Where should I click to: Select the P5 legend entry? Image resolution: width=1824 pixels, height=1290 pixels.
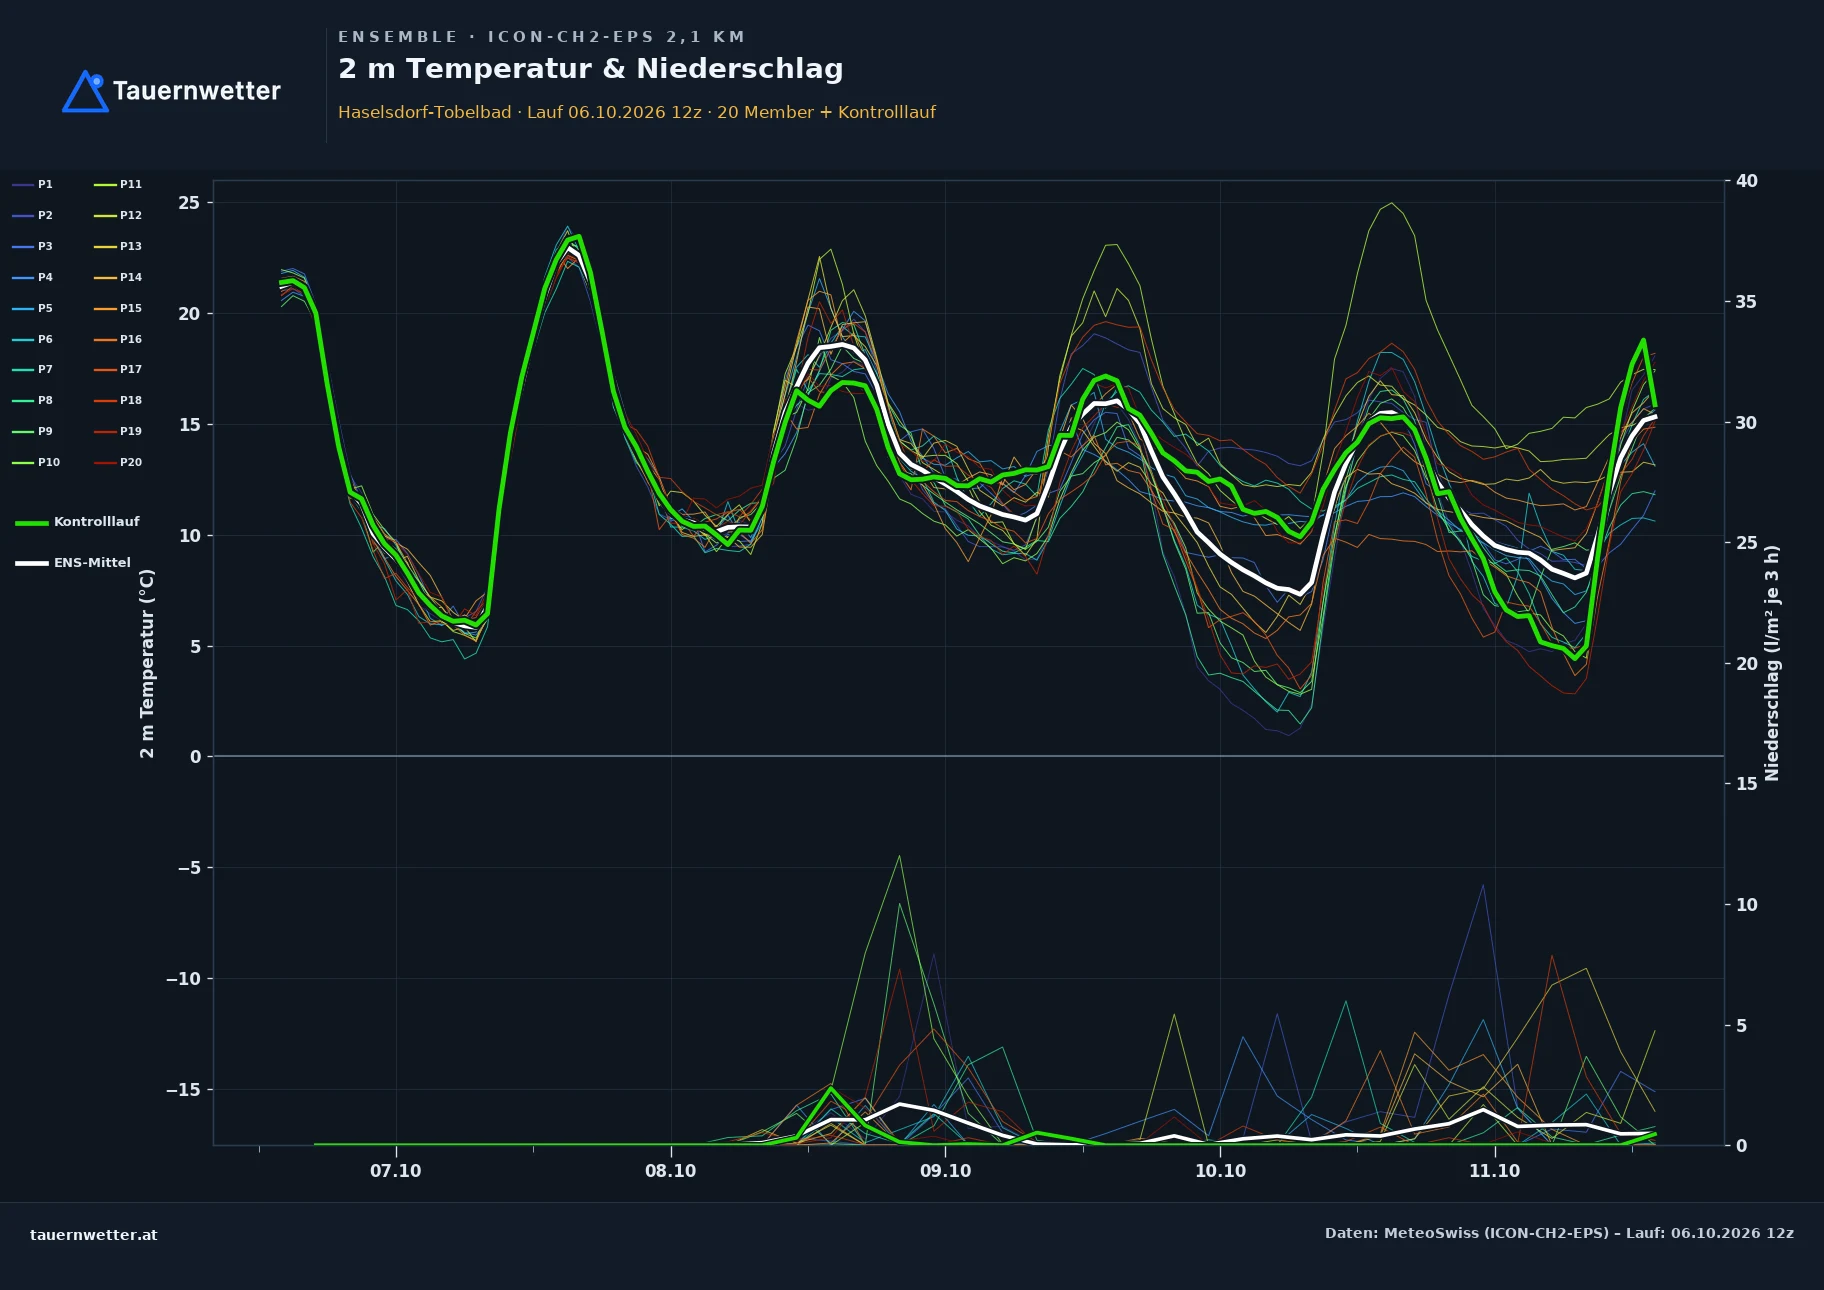tap(33, 308)
